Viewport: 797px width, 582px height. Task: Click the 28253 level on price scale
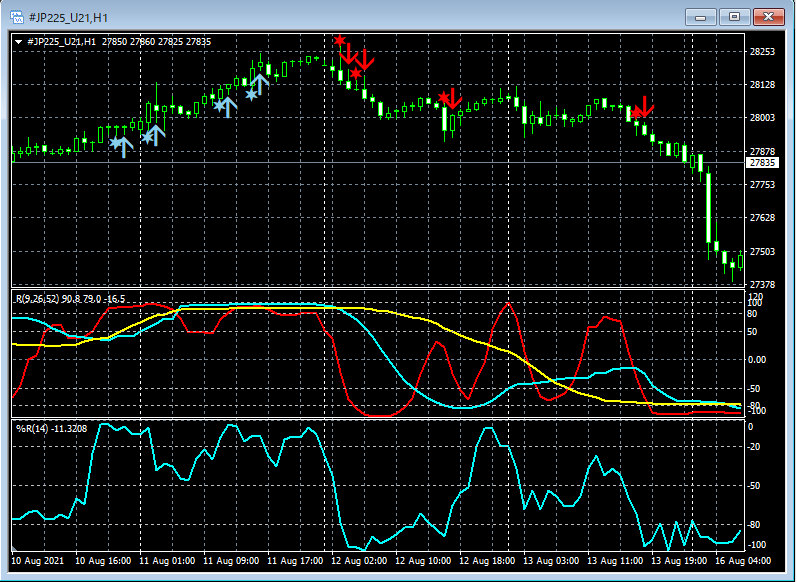pyautogui.click(x=763, y=51)
